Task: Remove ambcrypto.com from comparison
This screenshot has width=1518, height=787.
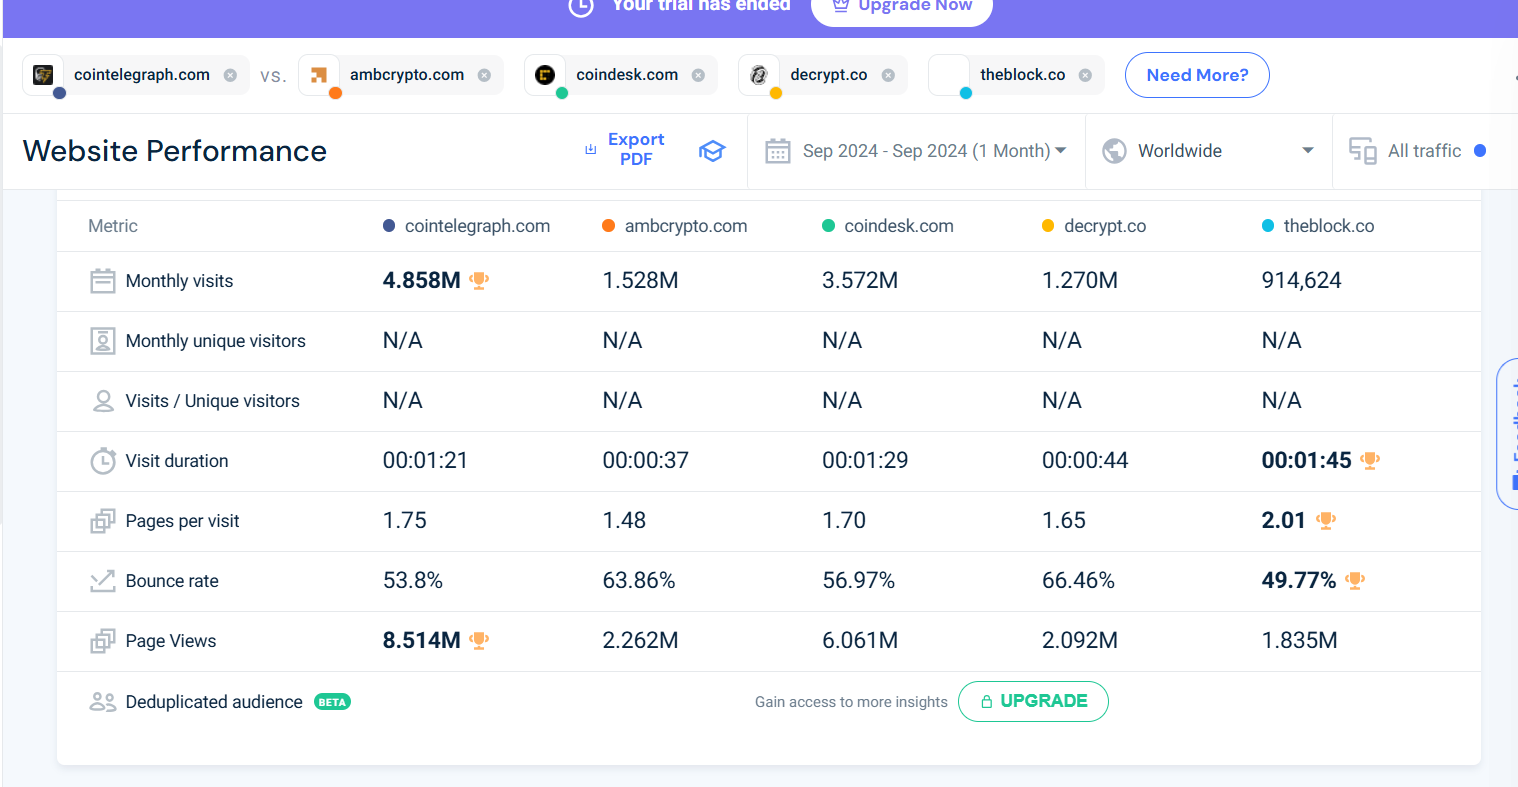Action: pyautogui.click(x=484, y=75)
